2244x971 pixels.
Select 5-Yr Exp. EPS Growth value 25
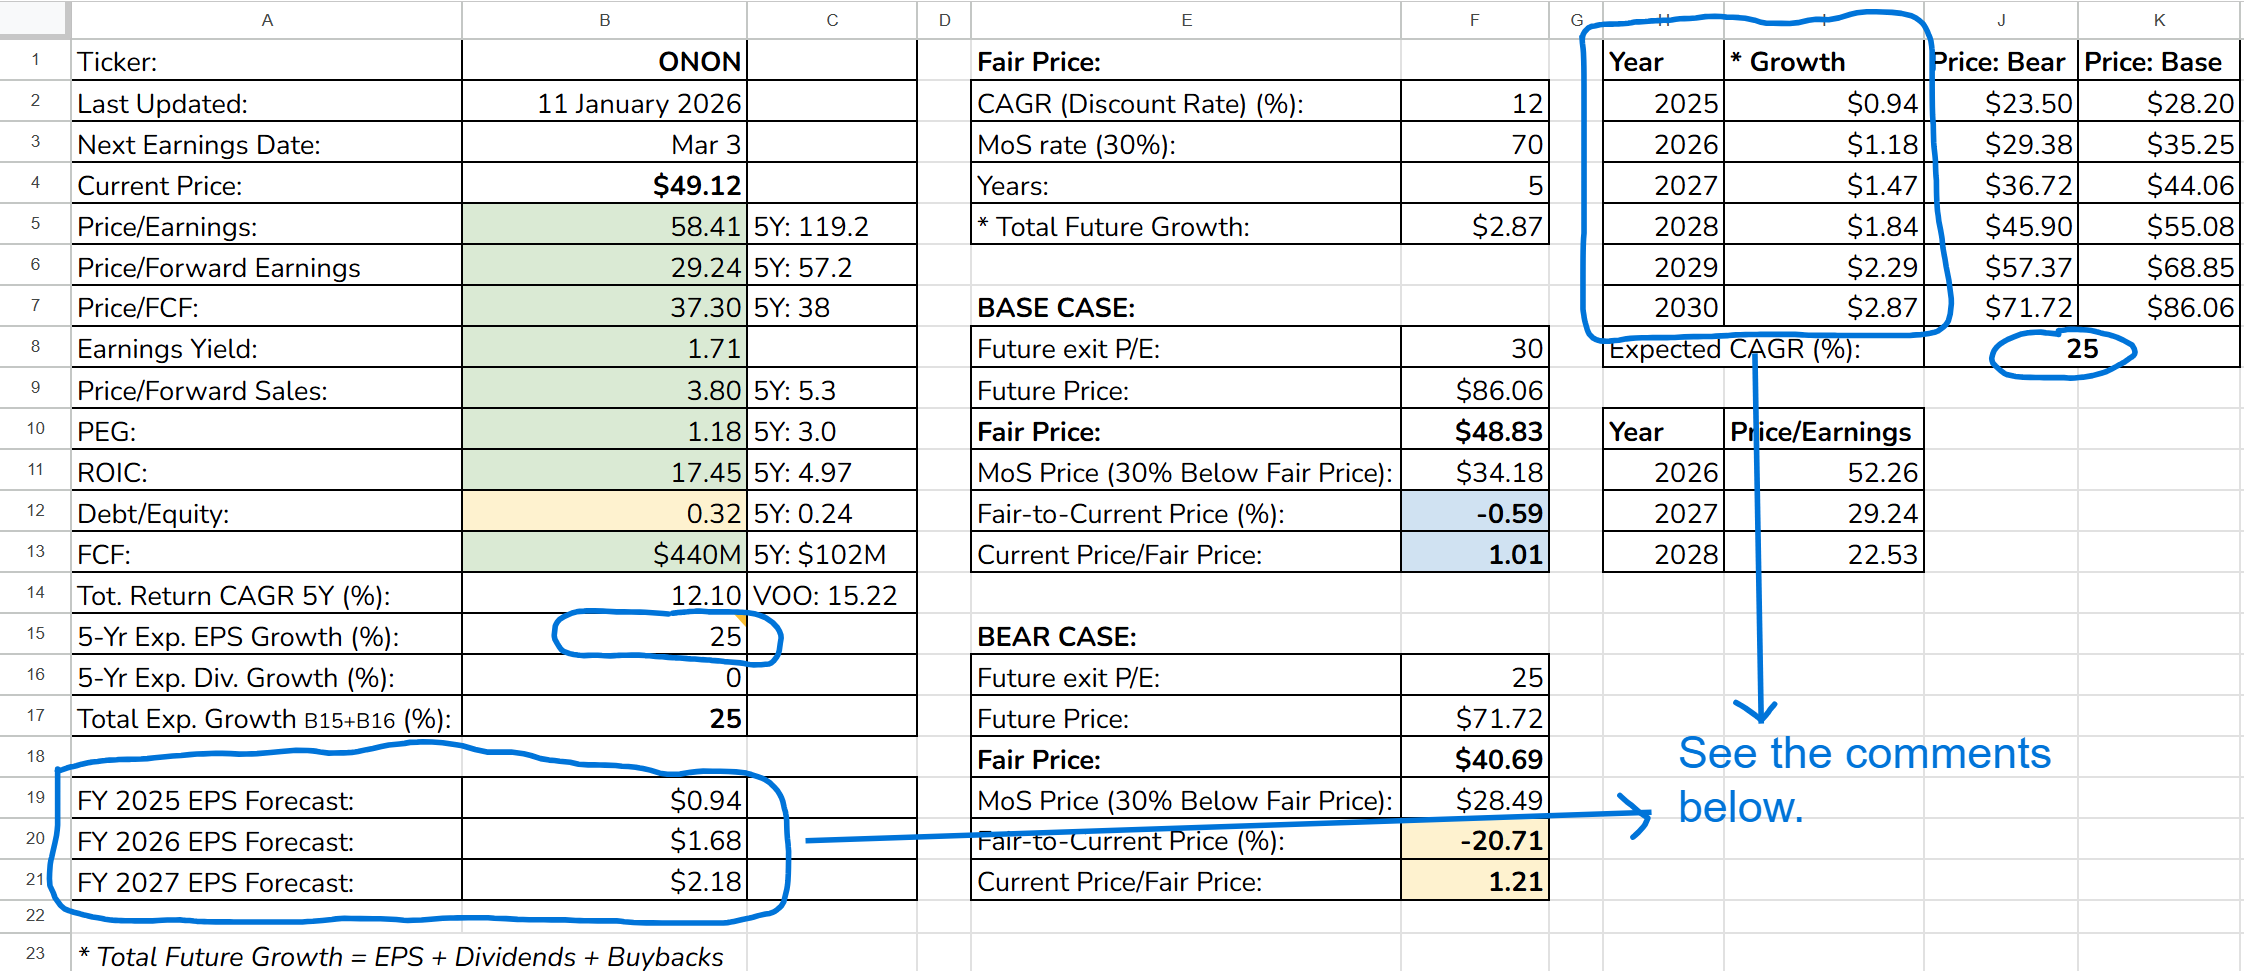pos(604,636)
